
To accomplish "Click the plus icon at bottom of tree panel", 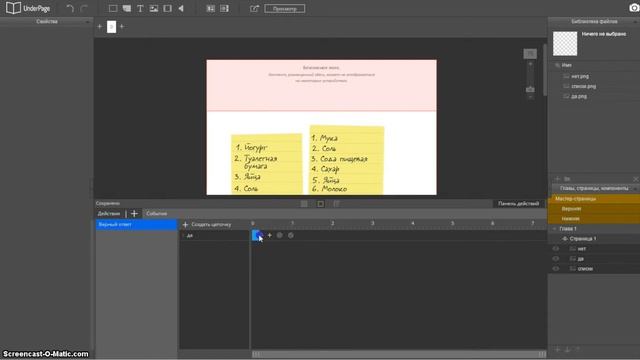I will click(558, 349).
